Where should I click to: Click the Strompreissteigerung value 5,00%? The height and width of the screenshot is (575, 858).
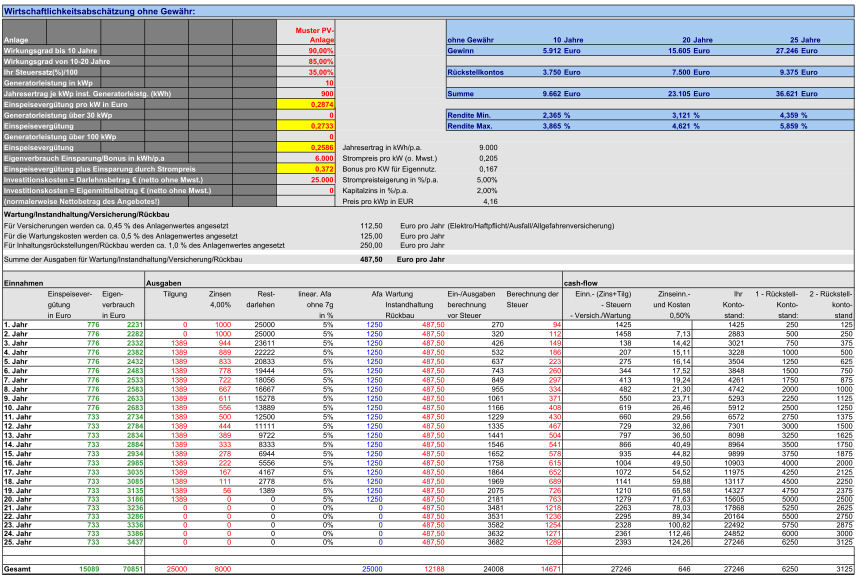[x=487, y=180]
